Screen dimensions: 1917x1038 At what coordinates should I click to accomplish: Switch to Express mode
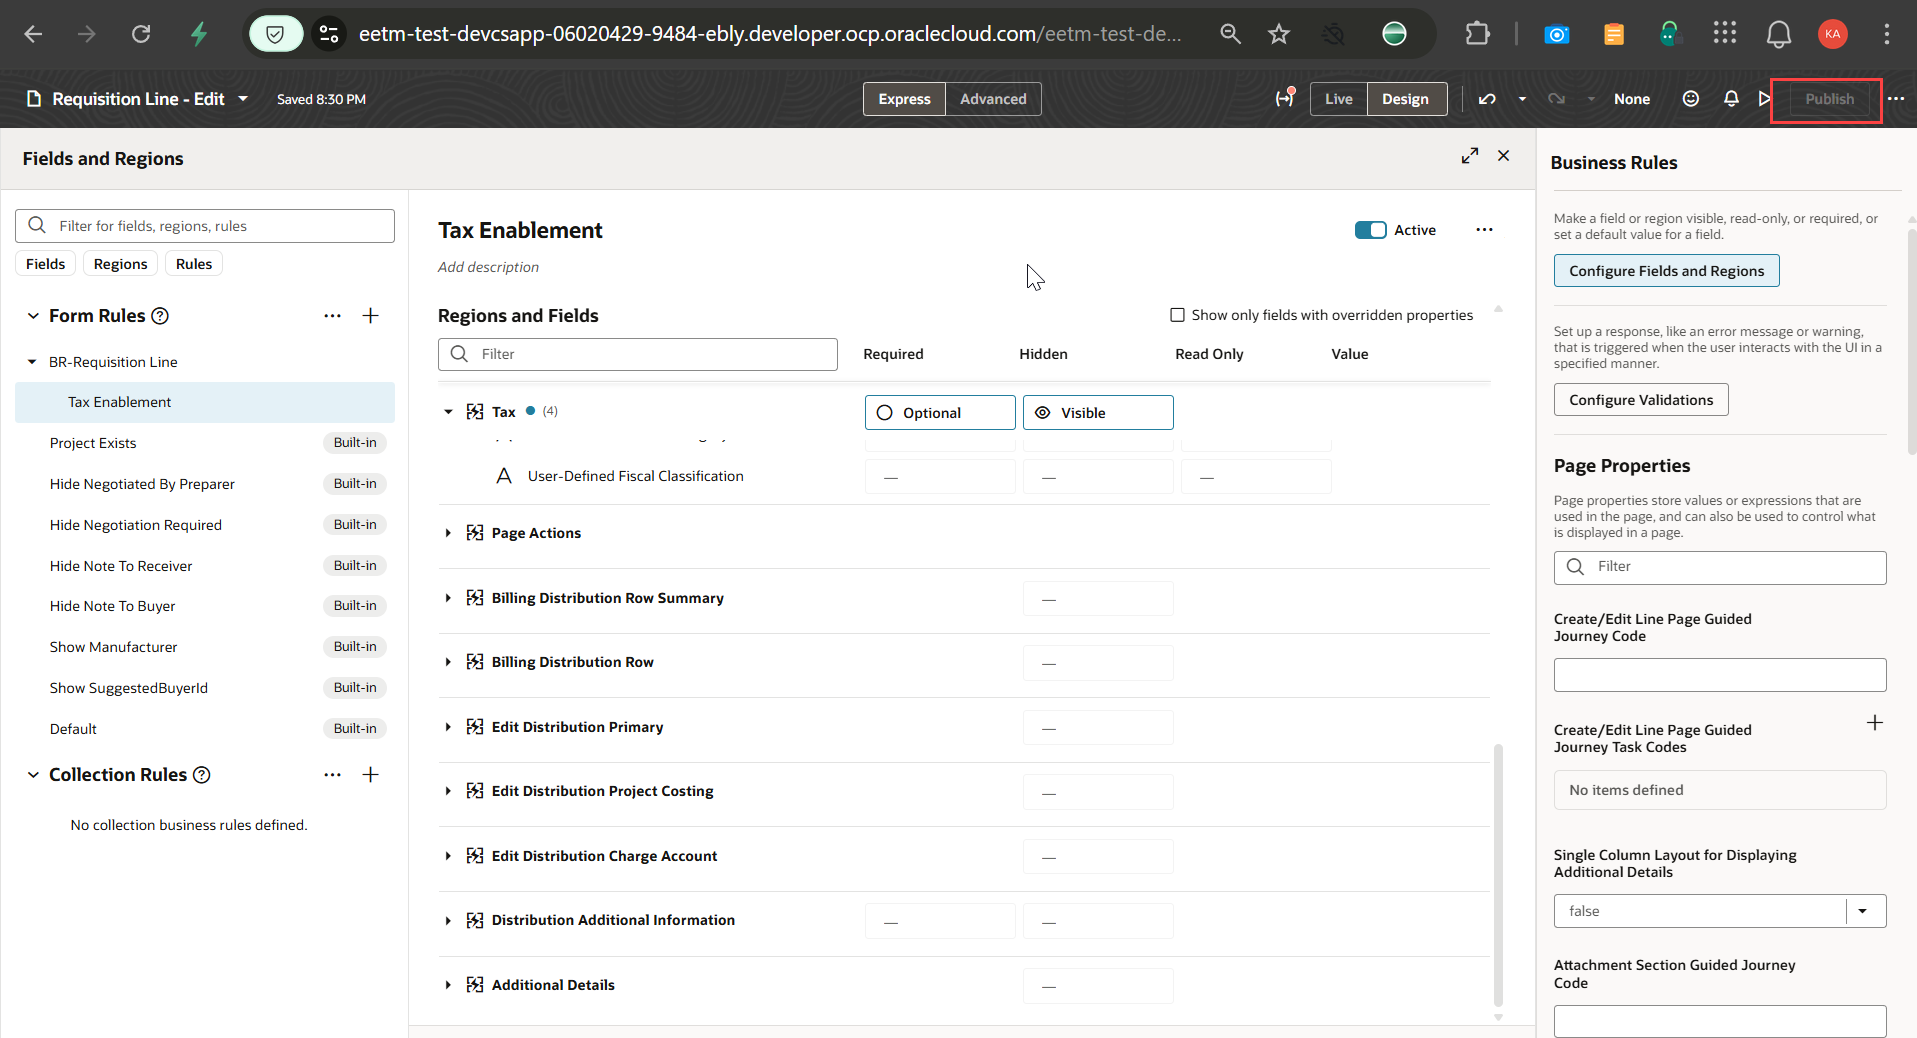903,99
